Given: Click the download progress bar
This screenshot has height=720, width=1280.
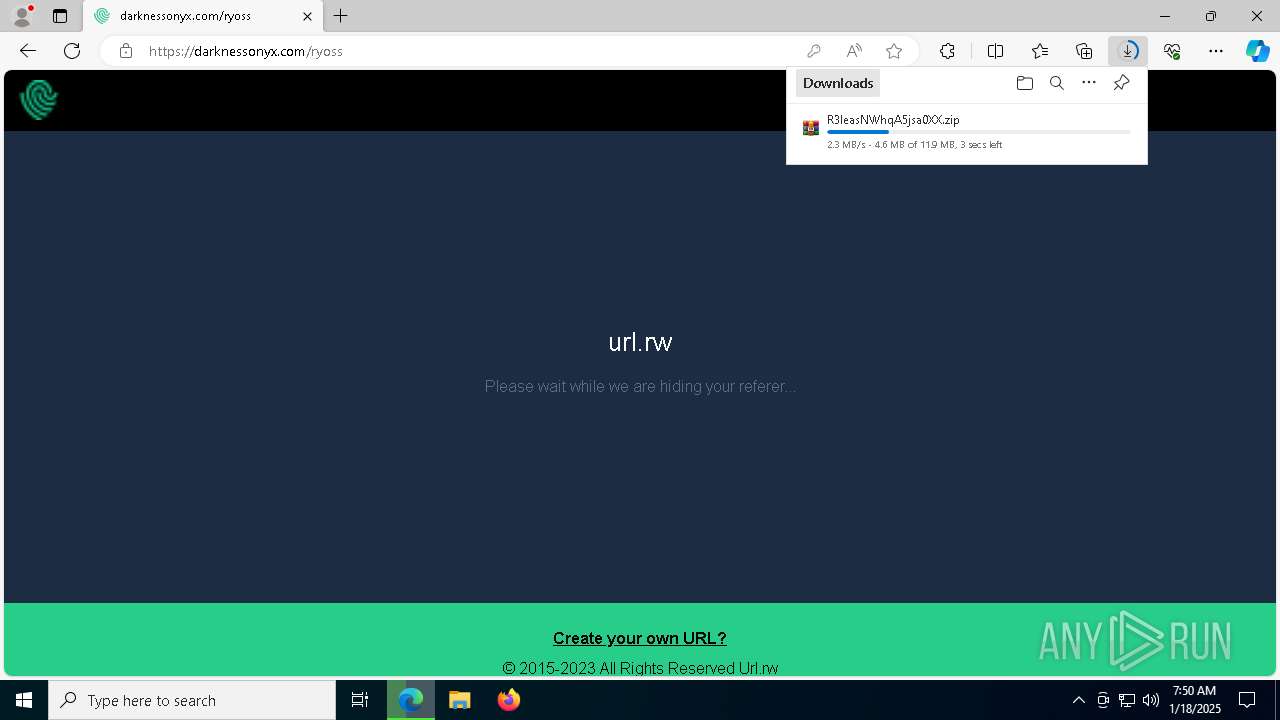Looking at the screenshot, I should coord(979,132).
